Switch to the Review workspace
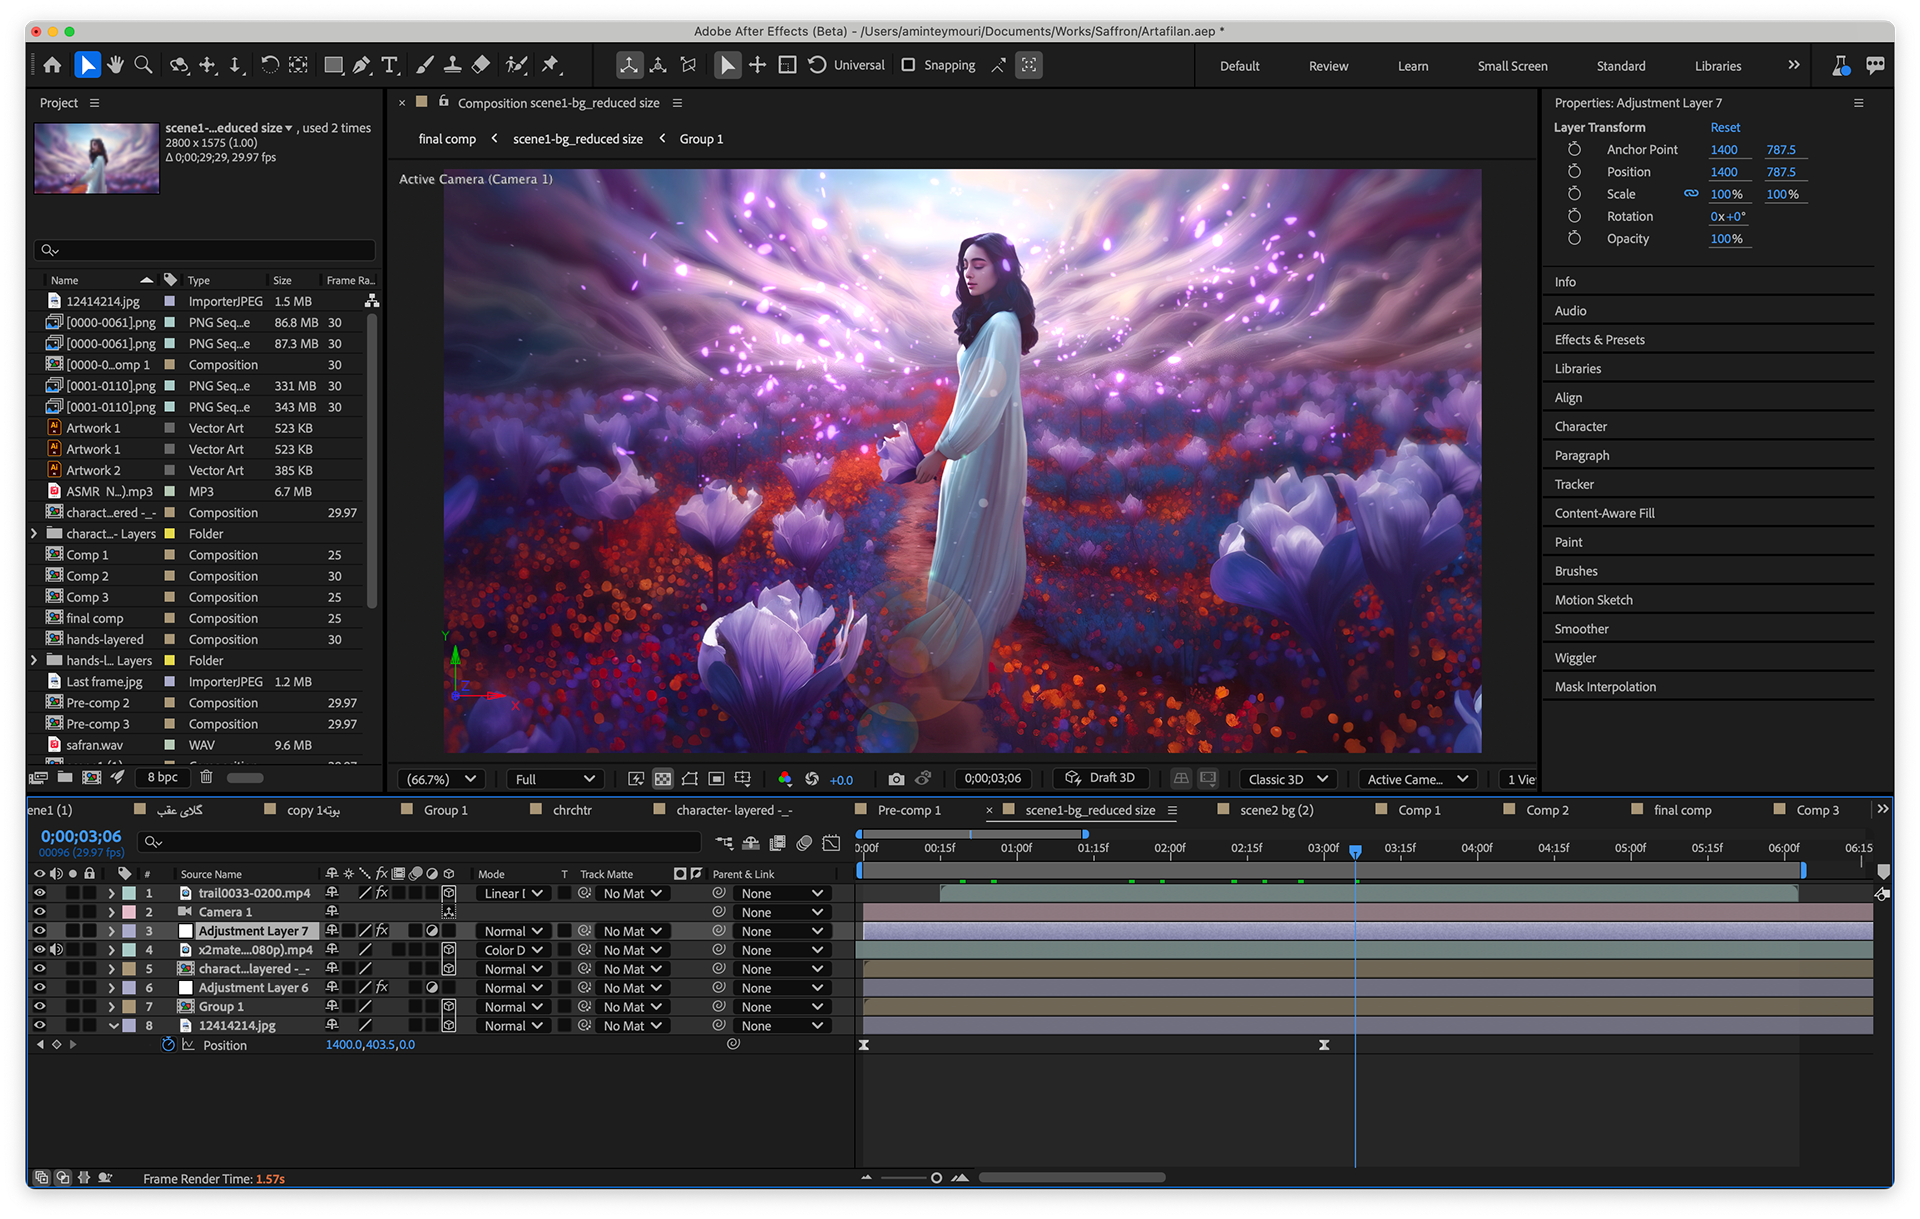Screen dimensions: 1920x1219 1328,66
